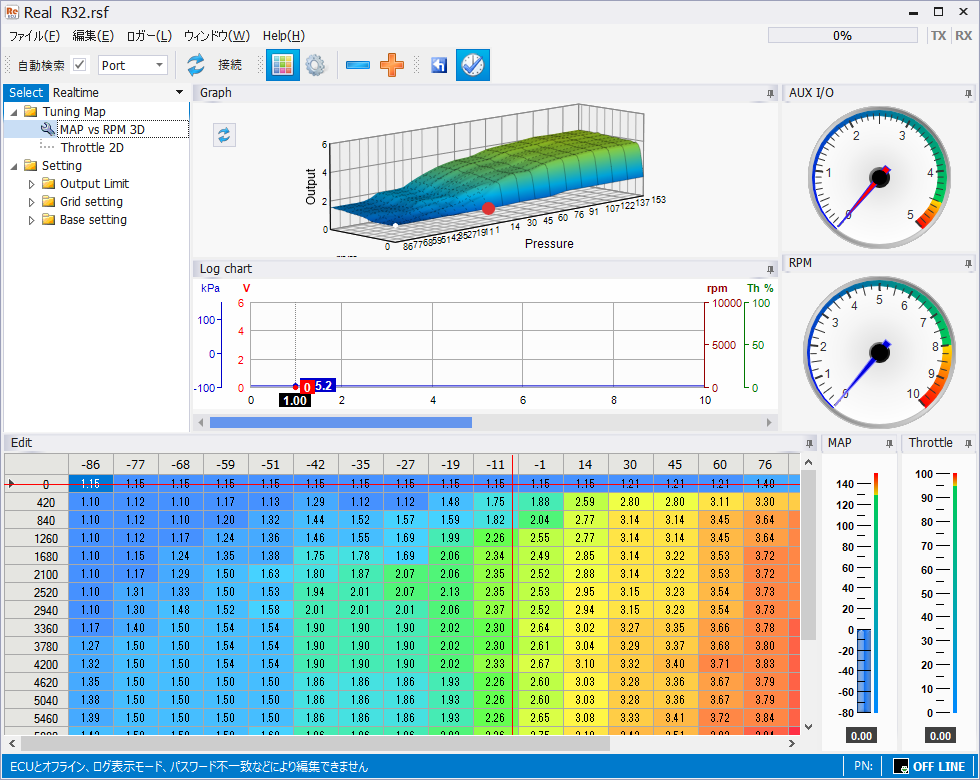980x780 pixels.
Task: Pin the MAP bar panel
Action: coord(889,443)
